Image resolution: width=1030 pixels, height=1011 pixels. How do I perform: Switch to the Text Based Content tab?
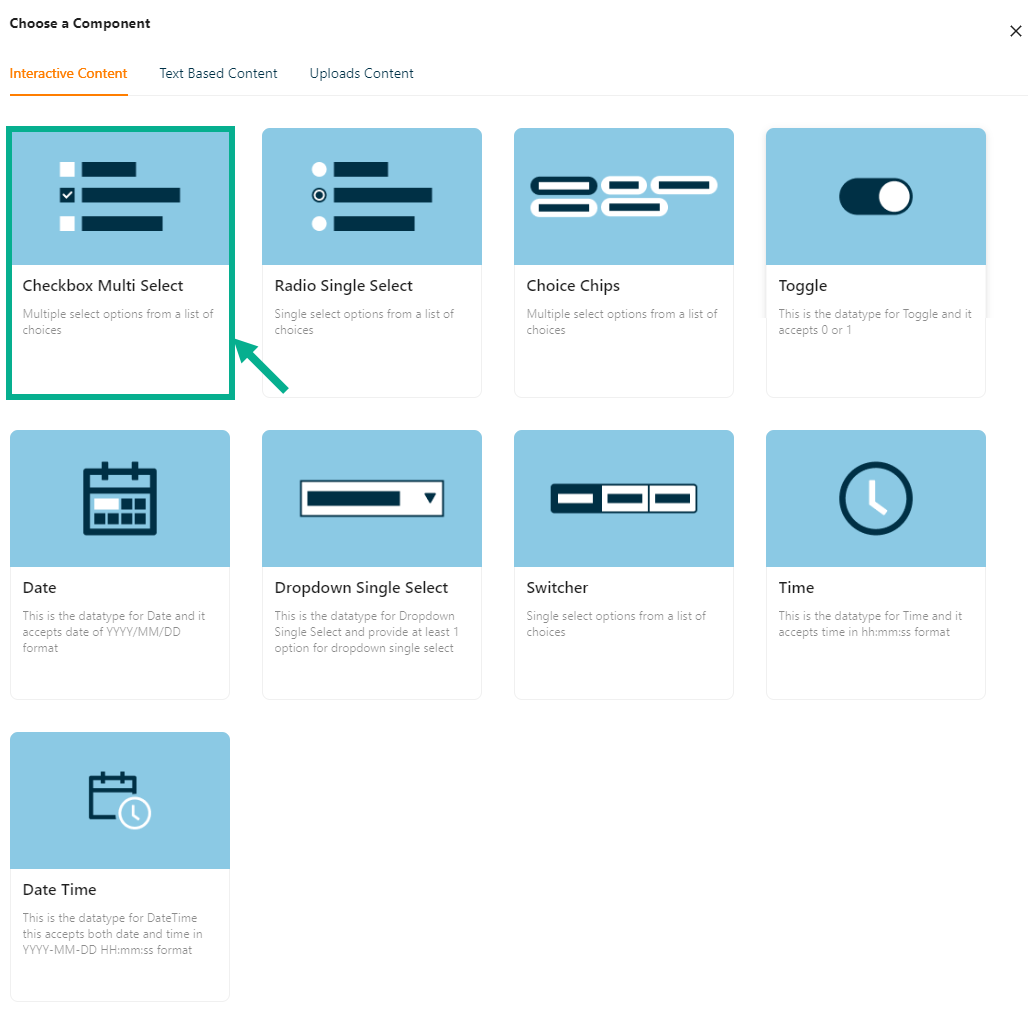pos(218,73)
